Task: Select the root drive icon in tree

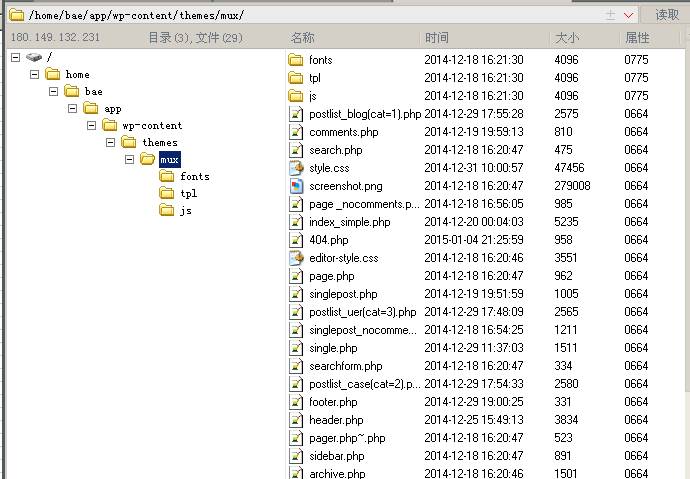Action: tap(34, 57)
